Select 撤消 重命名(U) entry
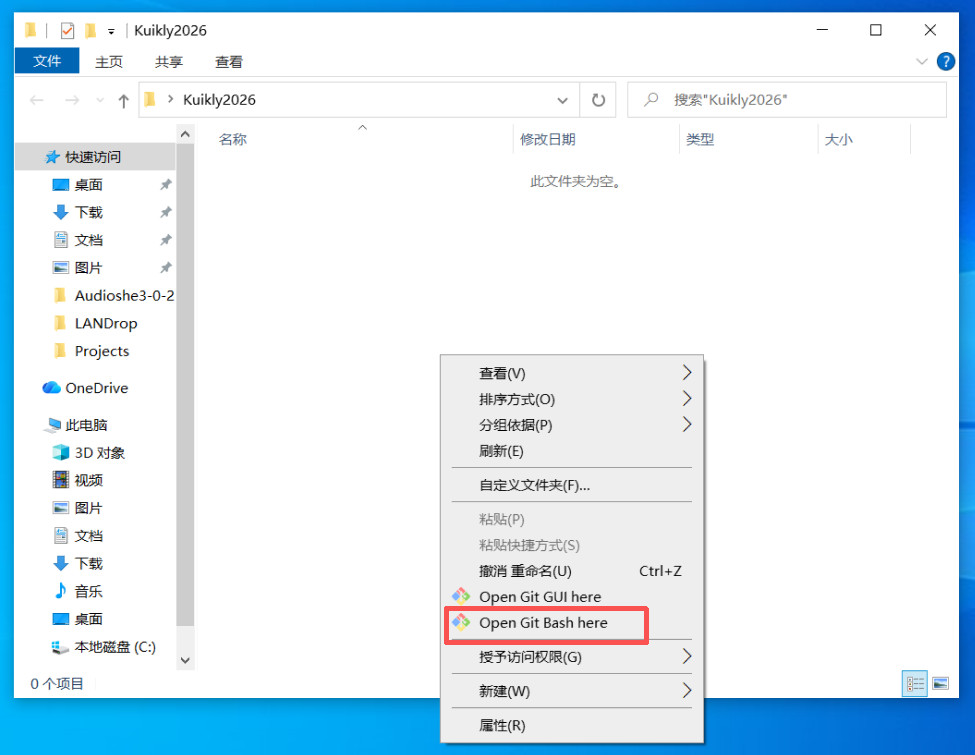This screenshot has width=975, height=755. click(x=571, y=571)
